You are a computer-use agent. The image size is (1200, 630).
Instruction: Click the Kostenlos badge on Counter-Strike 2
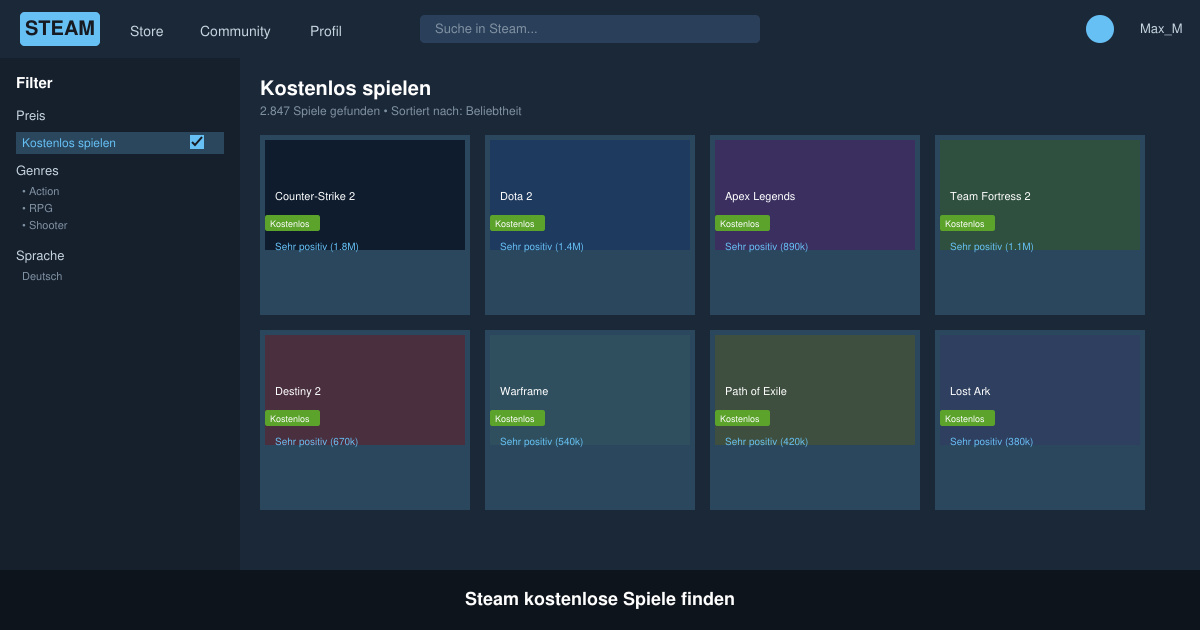(292, 223)
